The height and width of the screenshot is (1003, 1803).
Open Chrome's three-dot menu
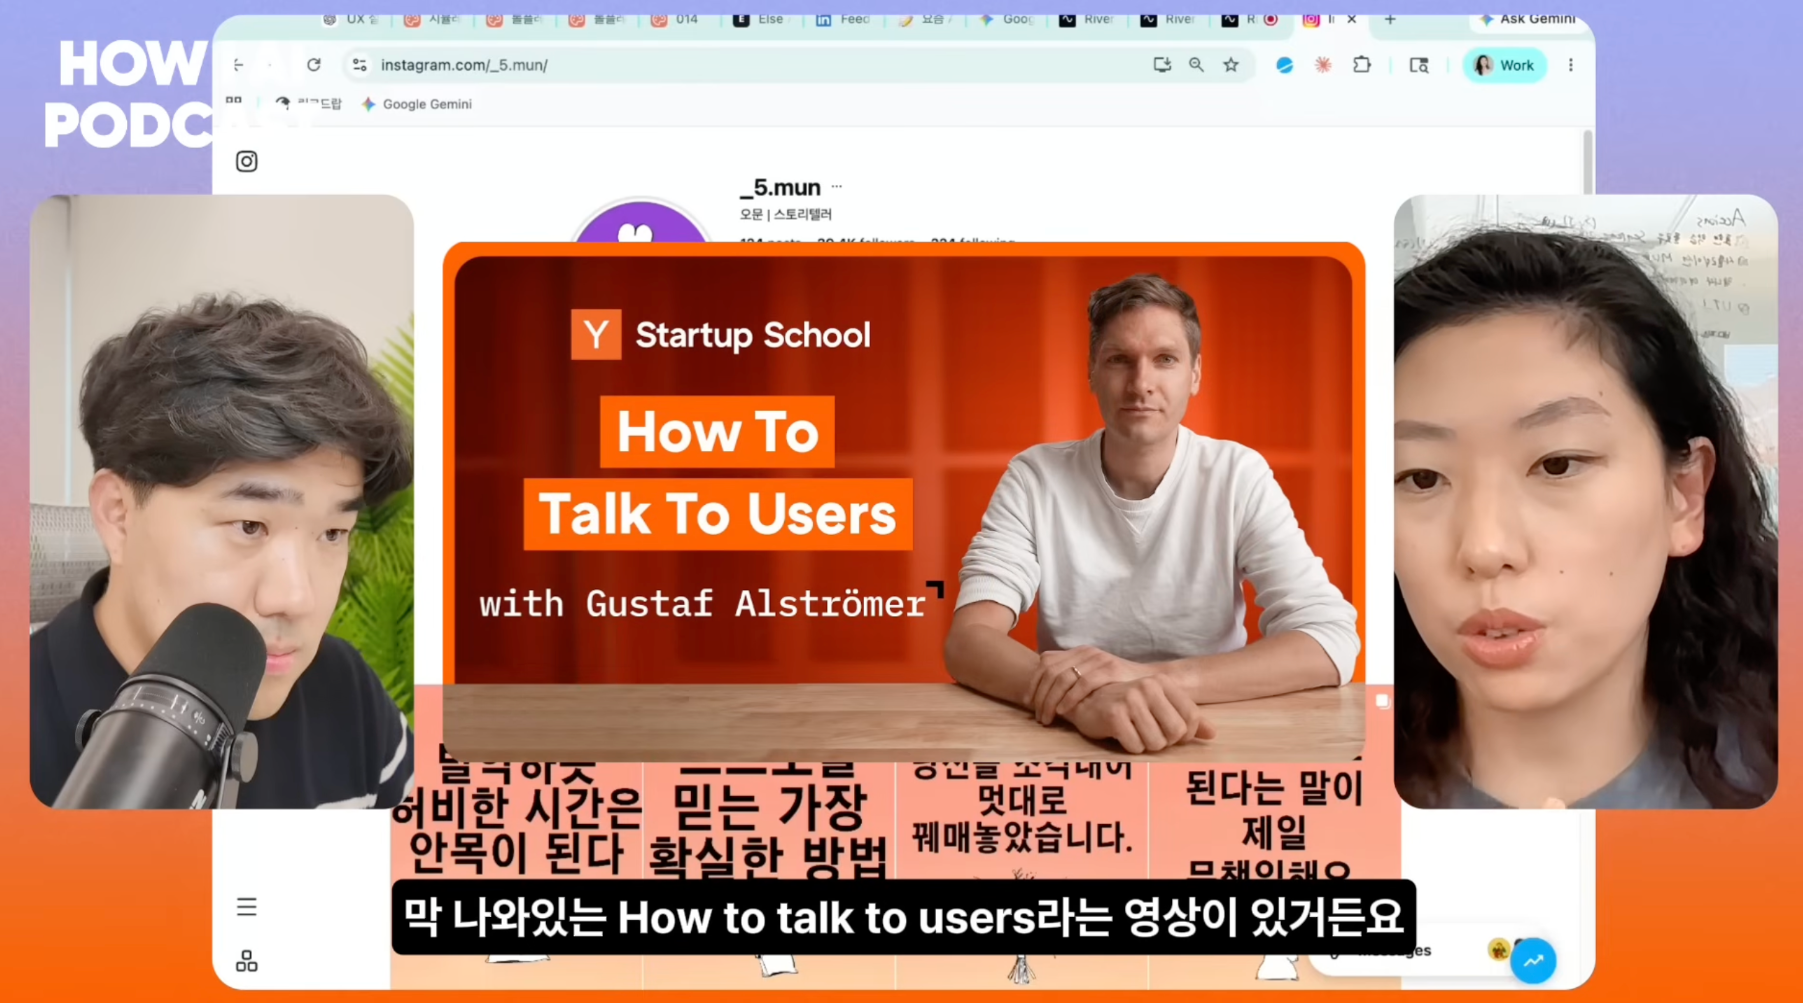pyautogui.click(x=1571, y=65)
